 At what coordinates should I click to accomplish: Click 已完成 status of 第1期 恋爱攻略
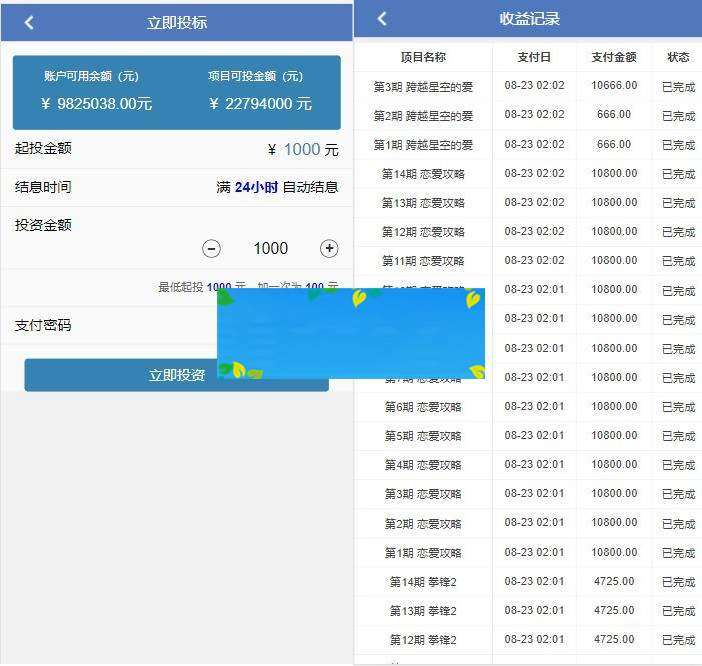(x=678, y=553)
